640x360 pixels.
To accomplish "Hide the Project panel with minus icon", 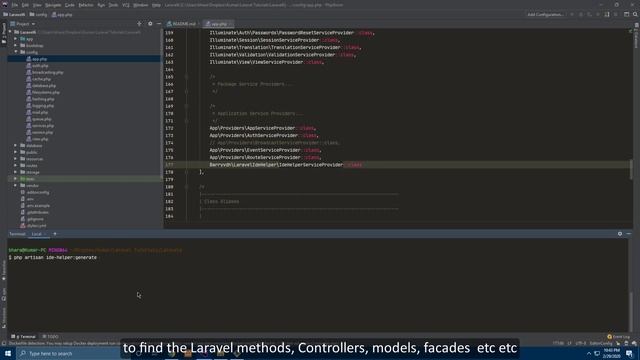I will coord(159,24).
